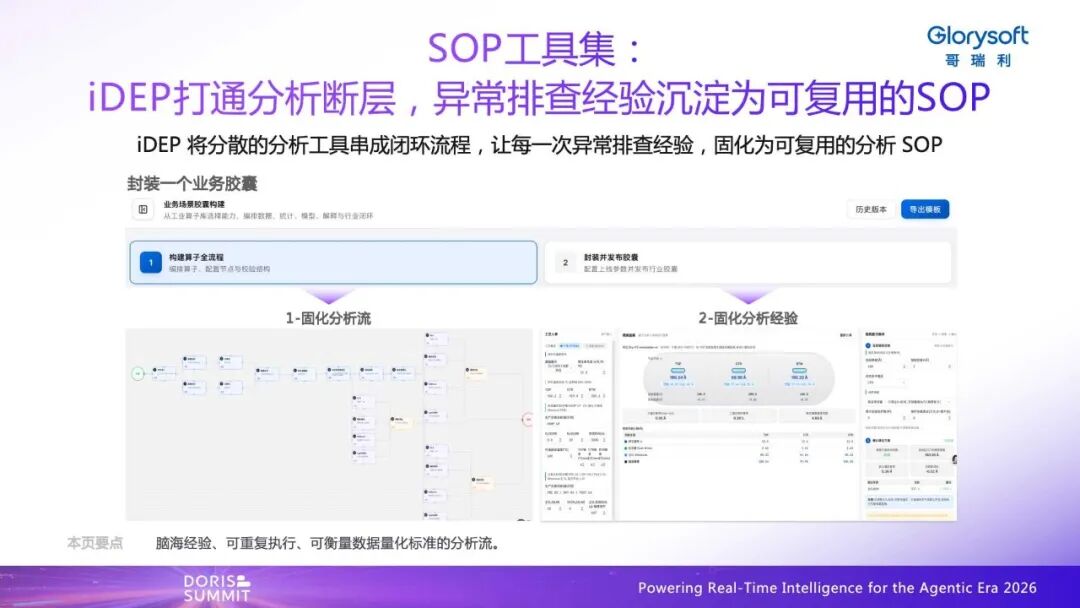The width and height of the screenshot is (1080, 608).
Task: Click the Glorysoft 哥瑞利 logo
Action: point(977,46)
